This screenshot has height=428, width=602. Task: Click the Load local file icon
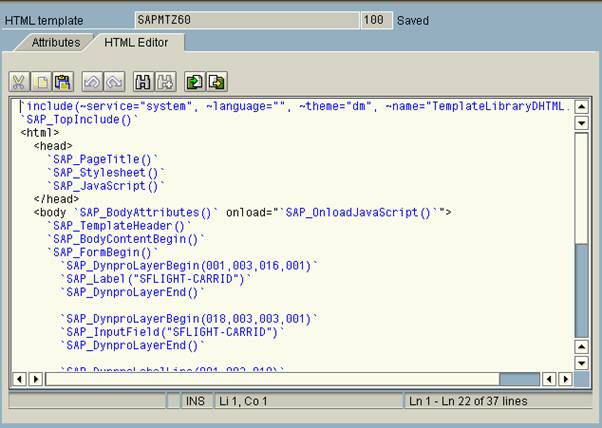click(x=195, y=82)
